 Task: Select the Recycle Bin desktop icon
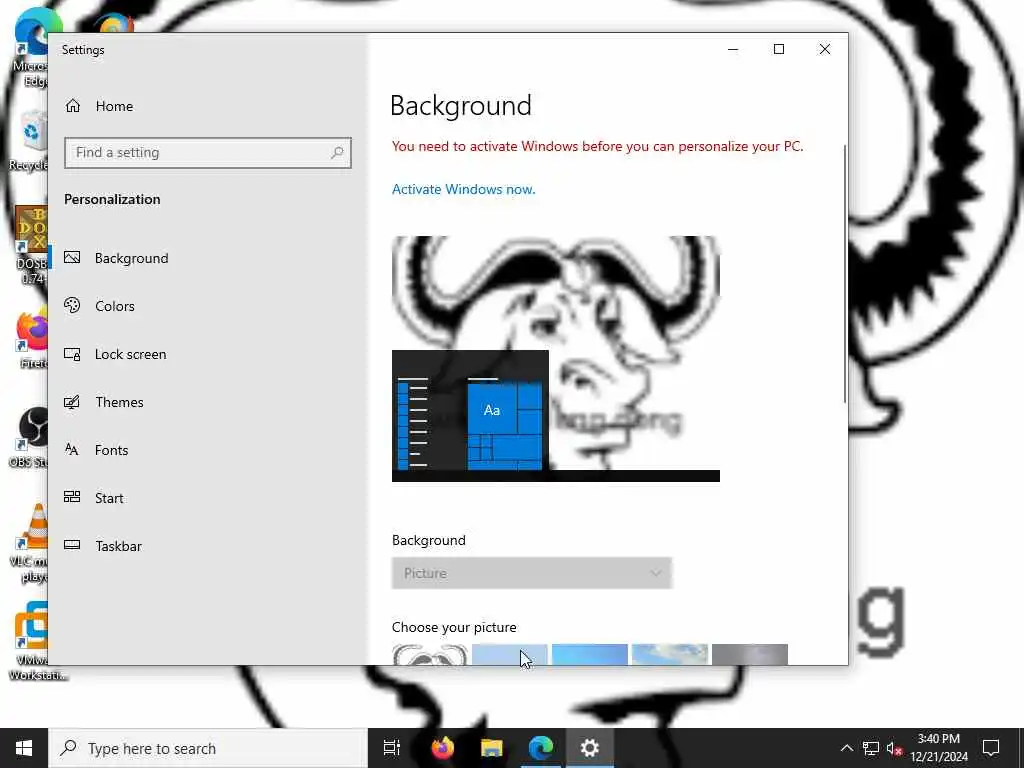coord(29,140)
